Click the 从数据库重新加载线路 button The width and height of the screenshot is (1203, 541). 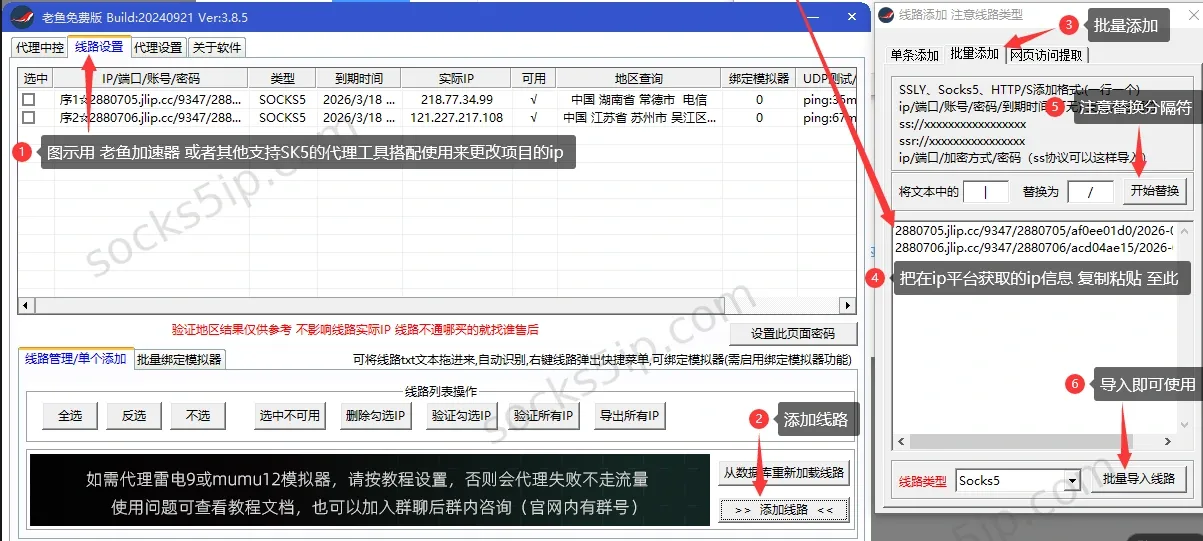pos(784,473)
